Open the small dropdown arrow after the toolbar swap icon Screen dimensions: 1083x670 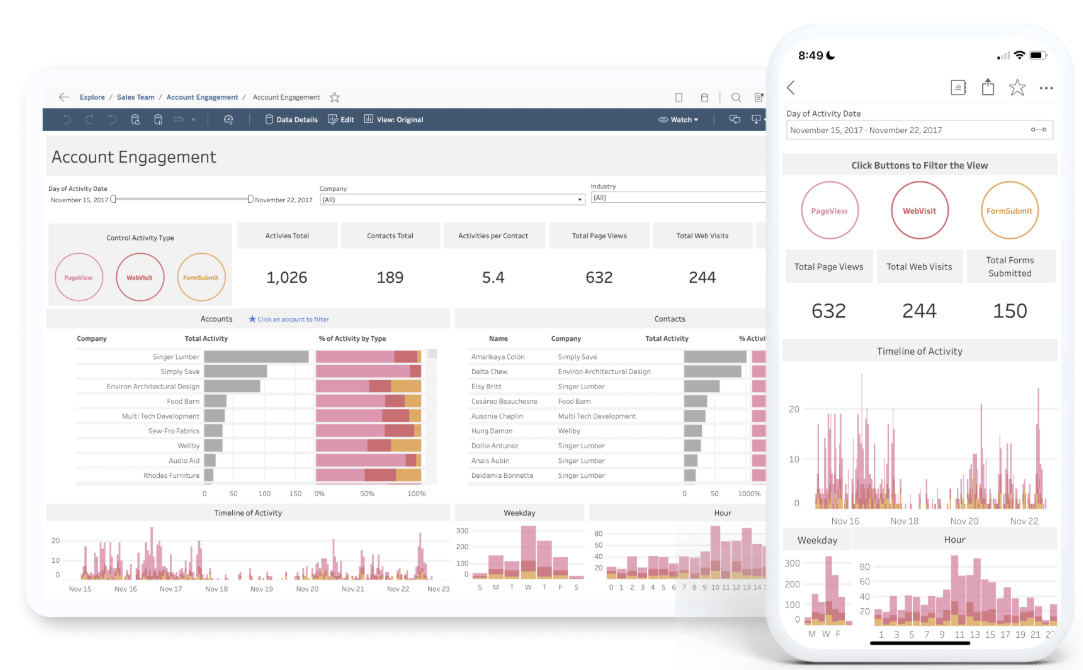[x=193, y=119]
